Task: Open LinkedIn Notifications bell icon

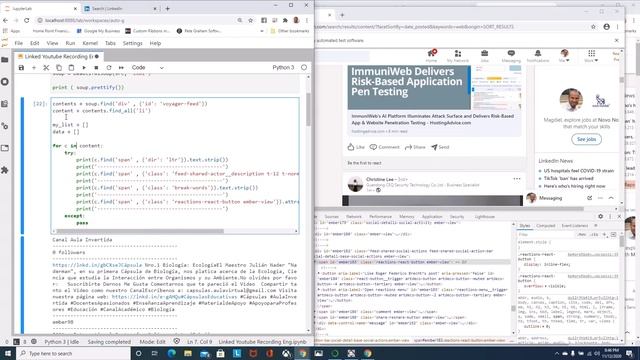Action: (x=538, y=56)
